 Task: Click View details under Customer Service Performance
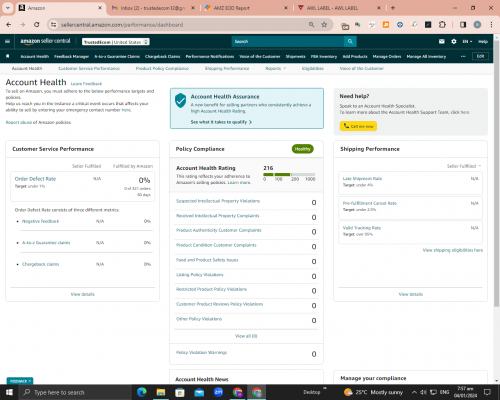click(83, 294)
